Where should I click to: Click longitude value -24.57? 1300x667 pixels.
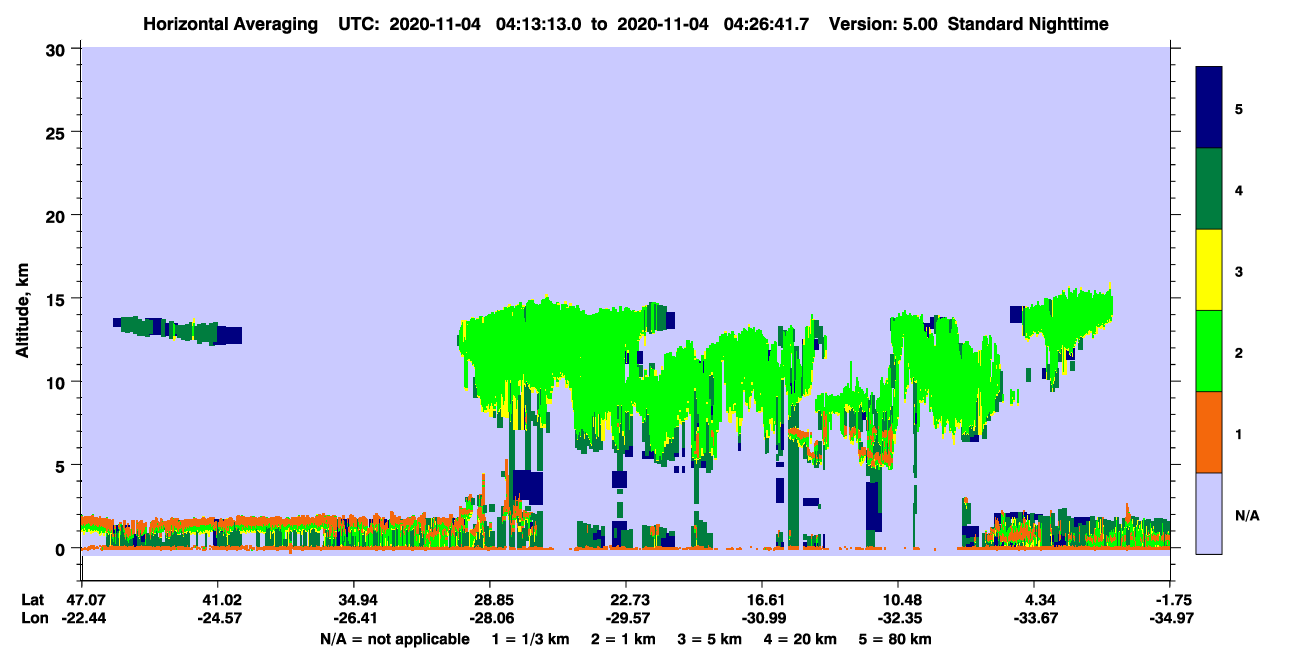point(218,619)
